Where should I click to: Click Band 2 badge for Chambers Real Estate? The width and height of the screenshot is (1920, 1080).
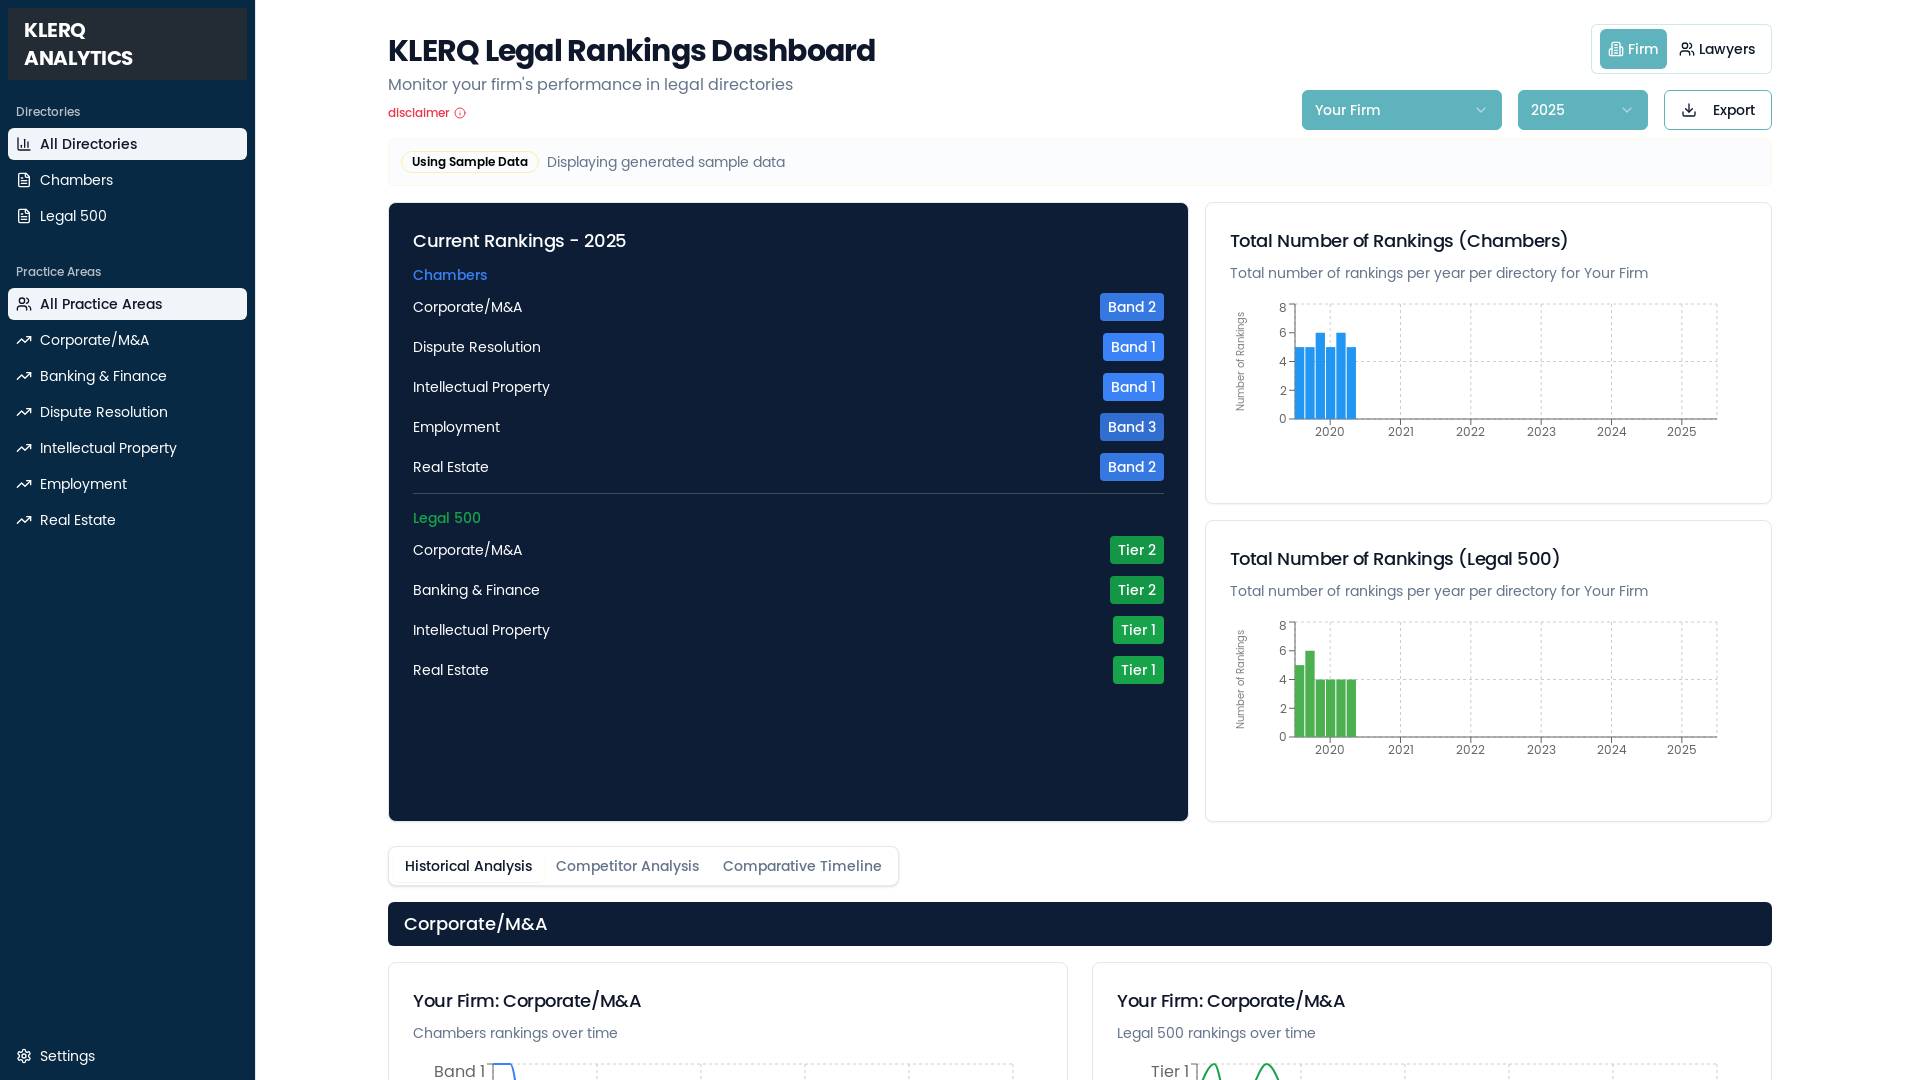tap(1132, 467)
